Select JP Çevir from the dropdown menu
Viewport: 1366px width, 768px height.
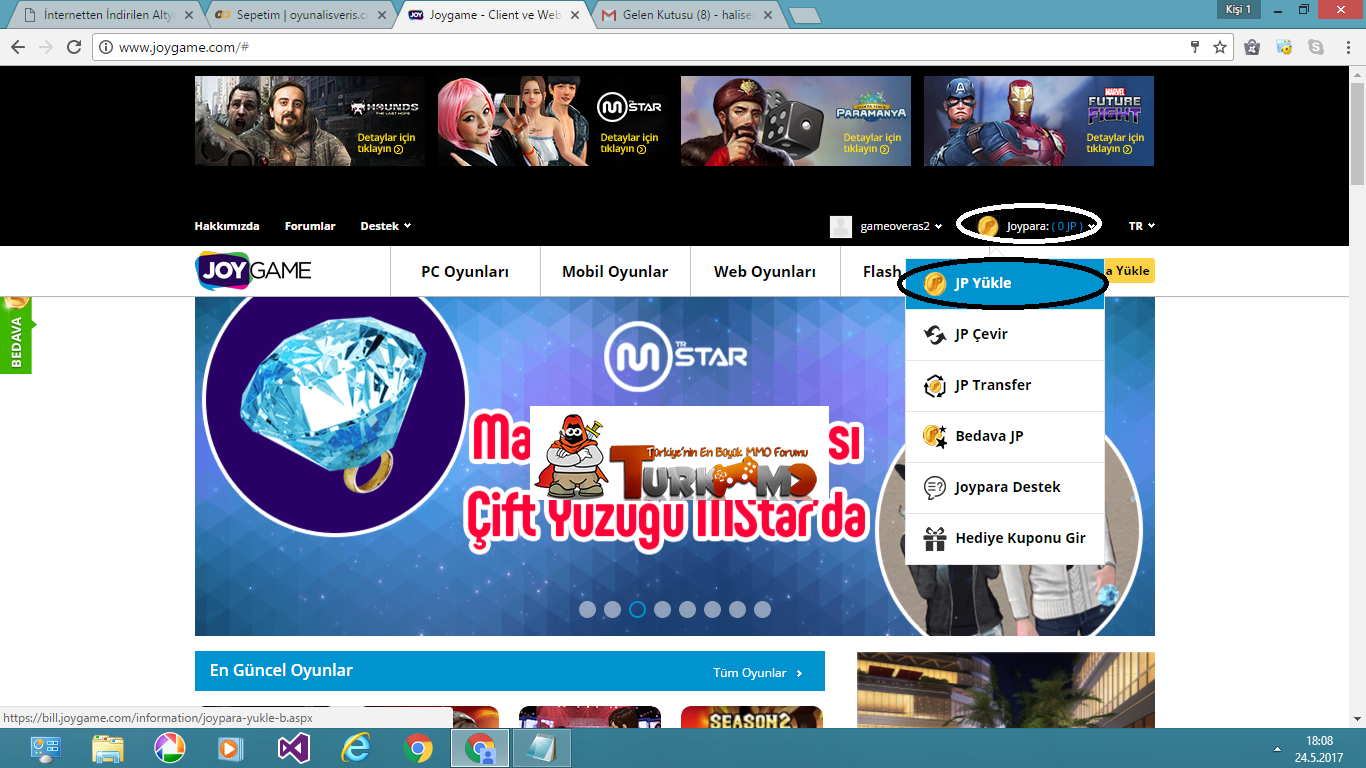click(1005, 334)
